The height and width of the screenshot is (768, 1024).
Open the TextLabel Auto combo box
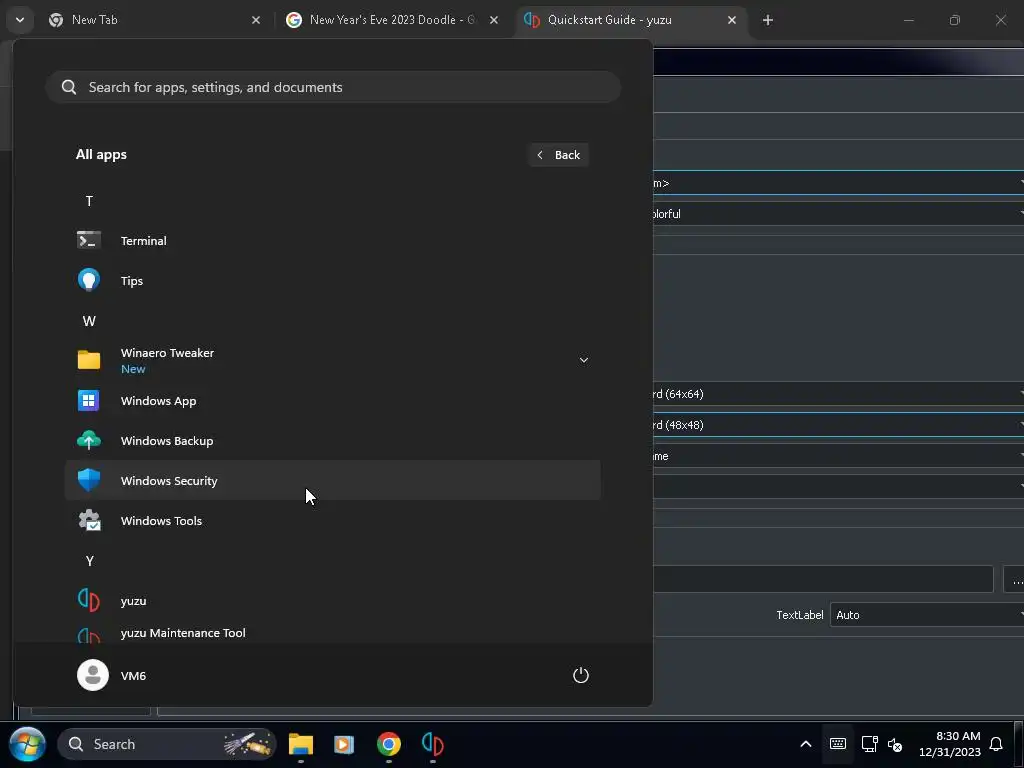pyautogui.click(x=927, y=615)
